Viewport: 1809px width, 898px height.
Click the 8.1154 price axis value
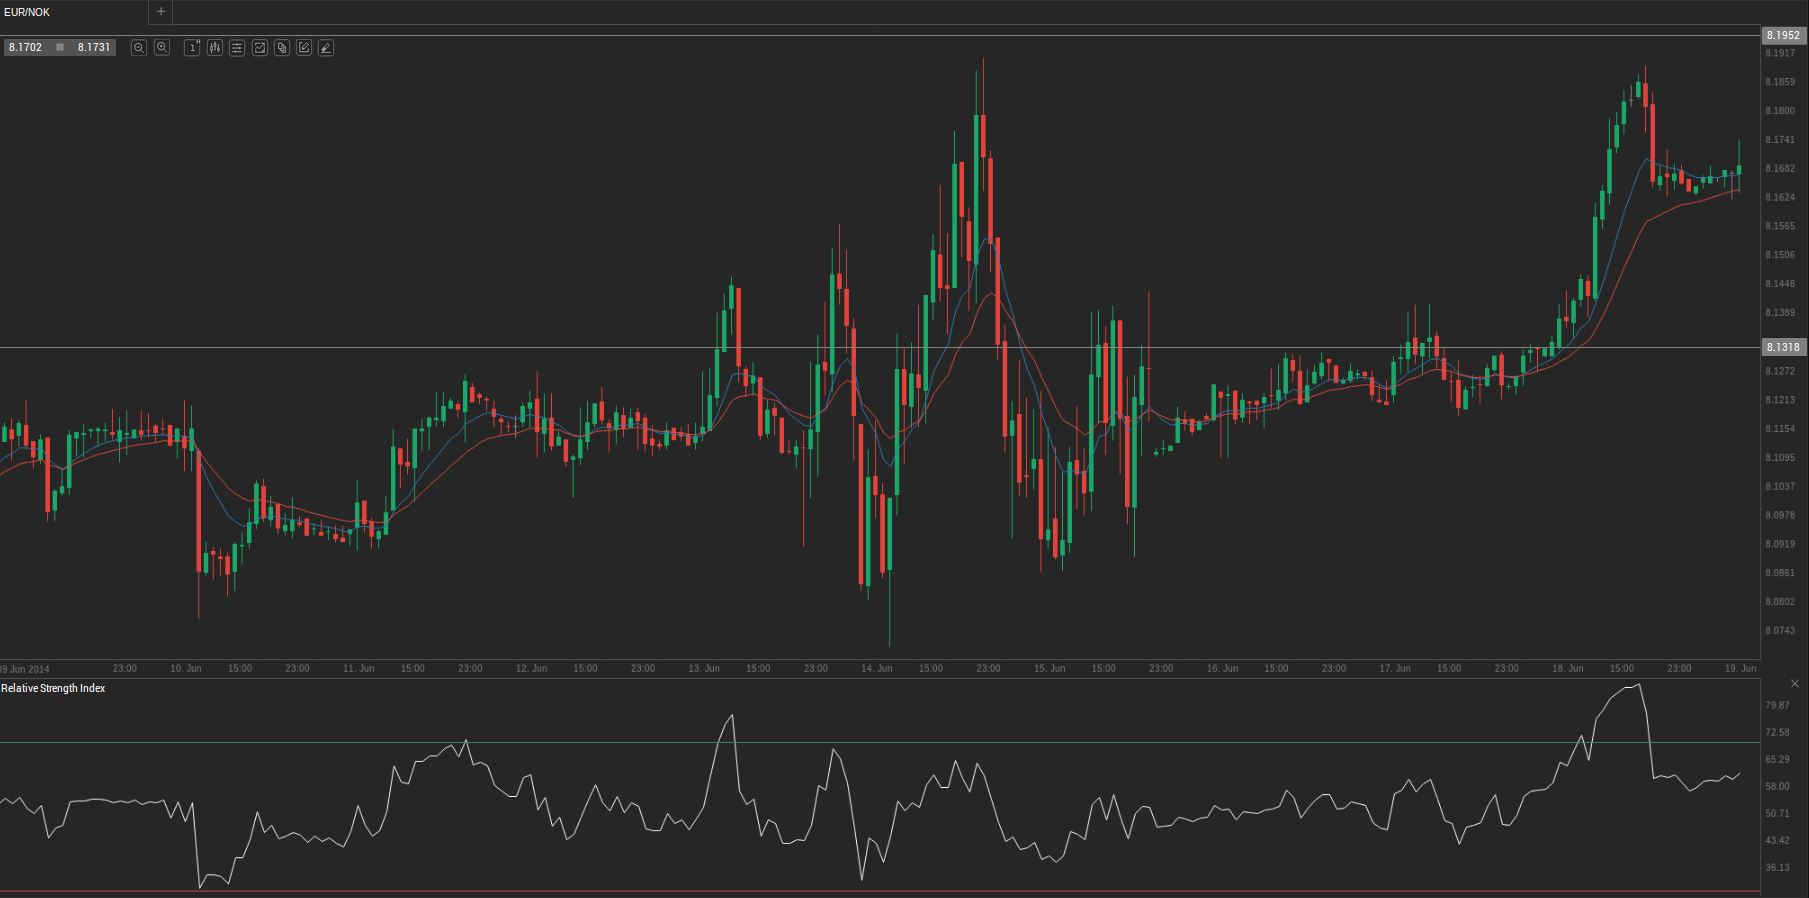pyautogui.click(x=1780, y=429)
